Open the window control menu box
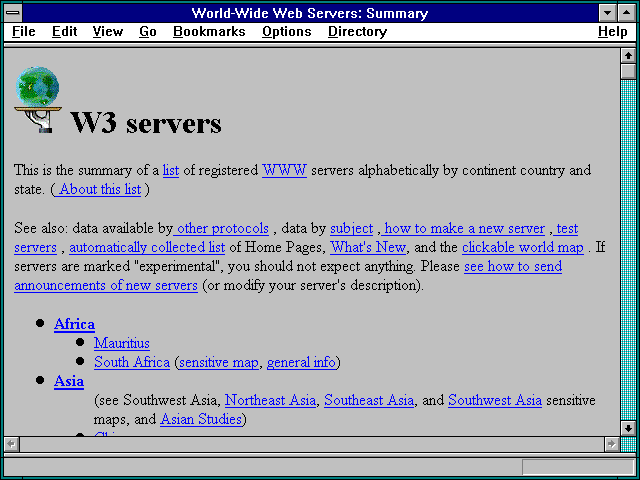640x480 pixels. [13, 13]
